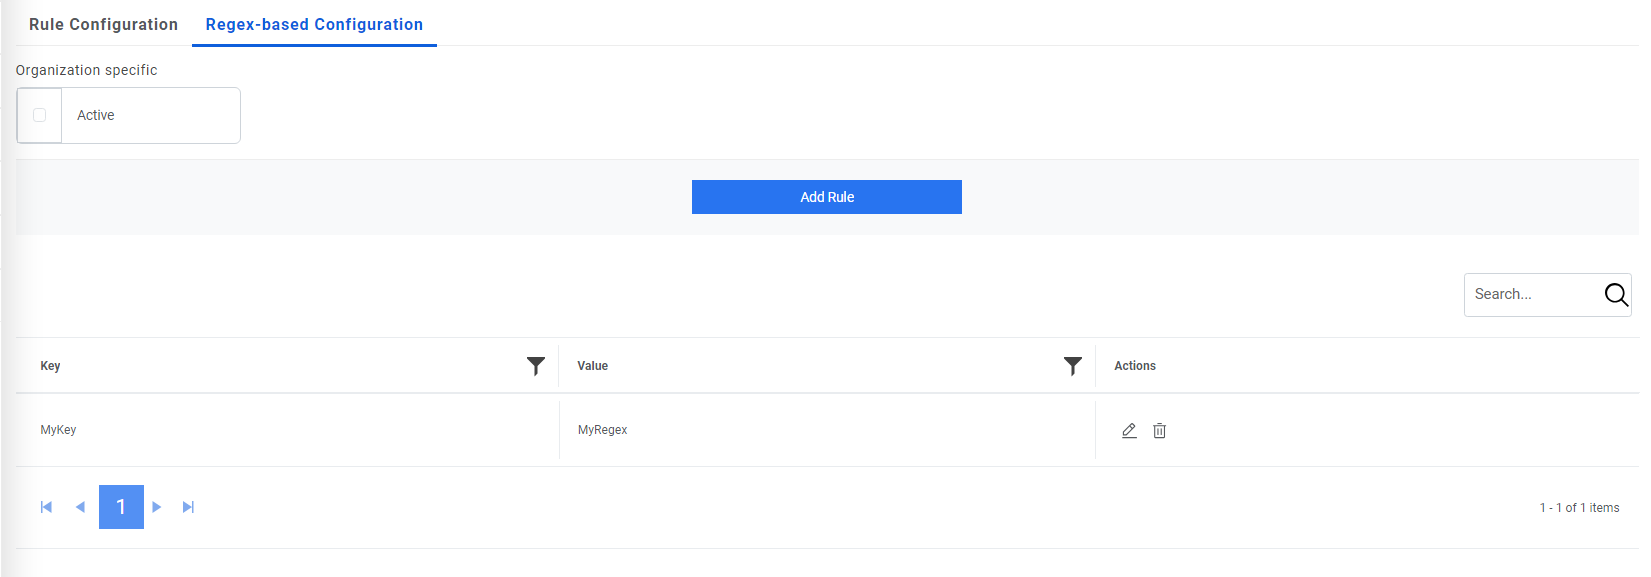Open the Value column filter menu
The width and height of the screenshot is (1651, 577).
click(1073, 366)
